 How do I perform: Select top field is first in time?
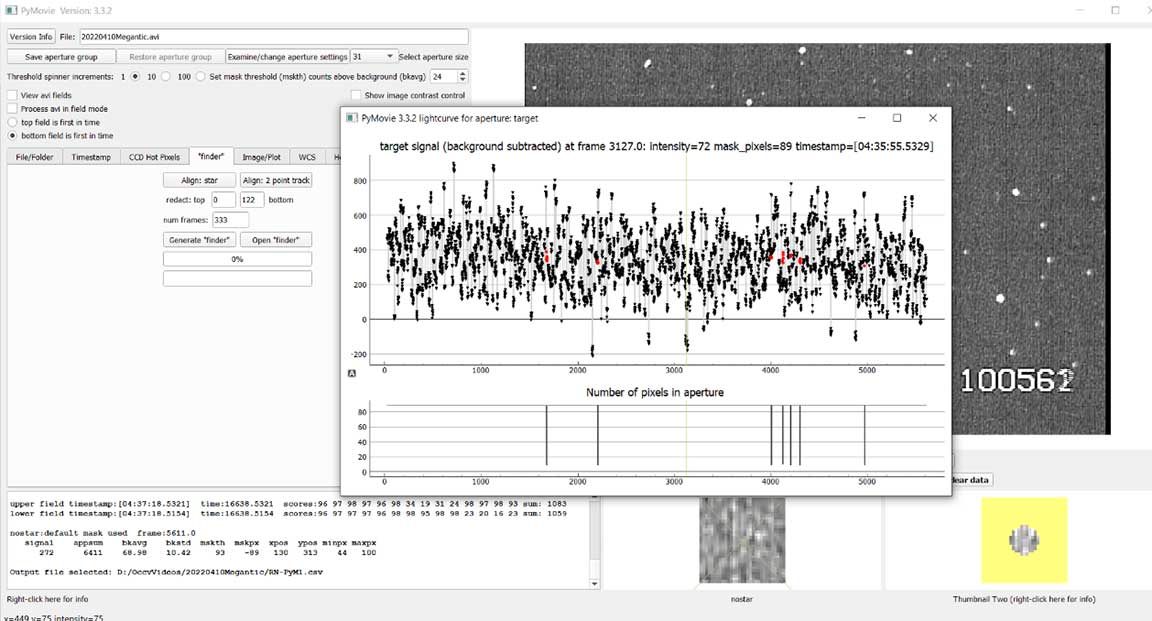pos(12,123)
